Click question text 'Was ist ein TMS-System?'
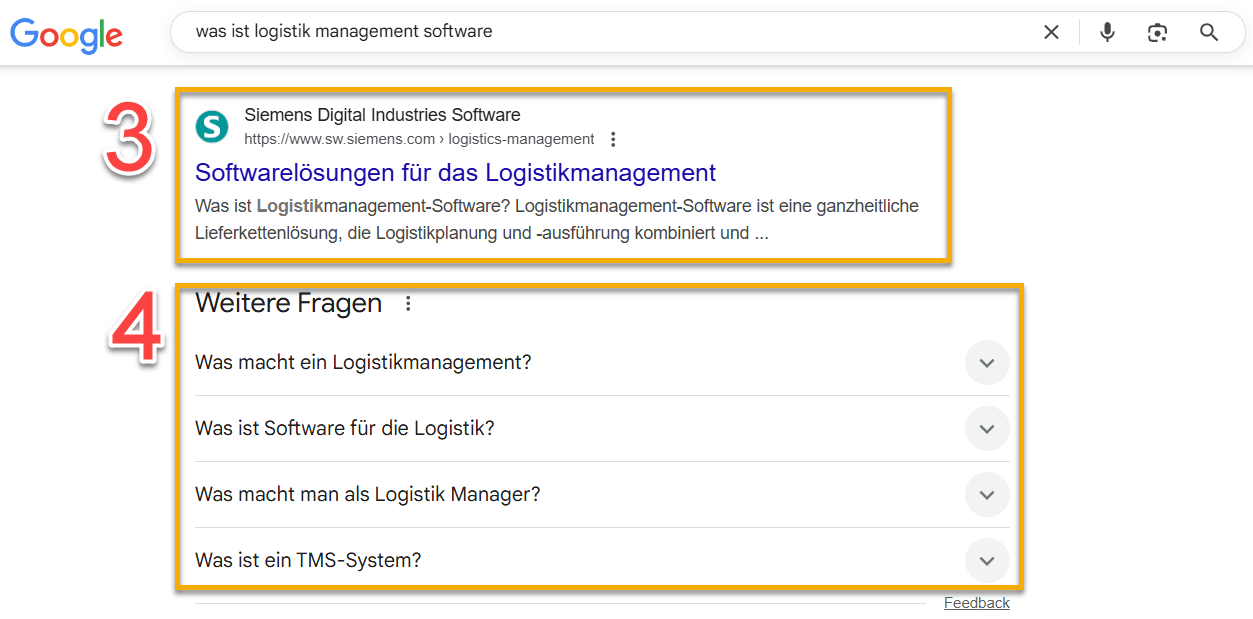The width and height of the screenshot is (1253, 619). [308, 560]
